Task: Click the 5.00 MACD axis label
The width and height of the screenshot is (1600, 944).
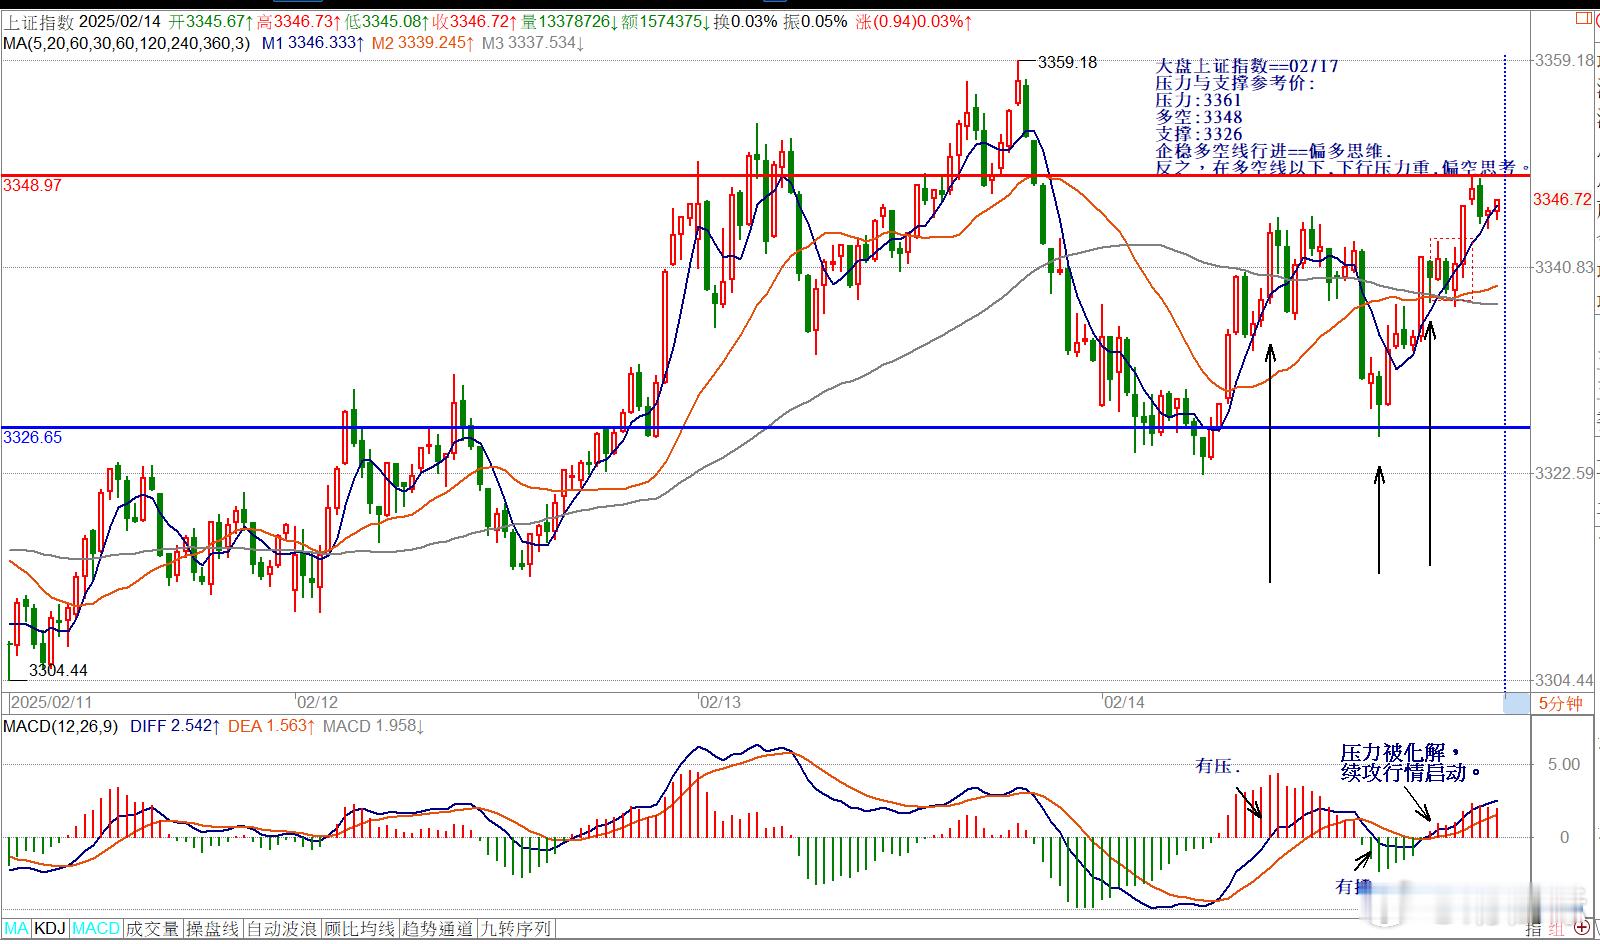Action: click(1564, 764)
